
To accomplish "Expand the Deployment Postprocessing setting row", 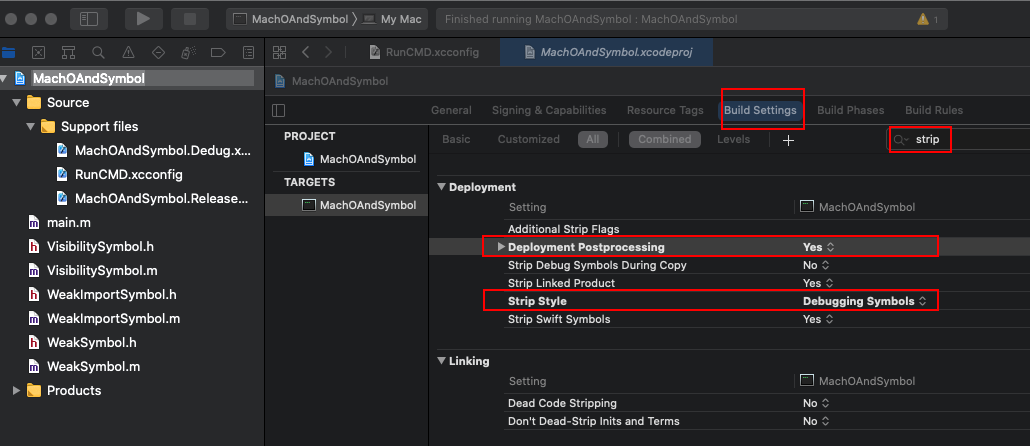I will pos(501,247).
